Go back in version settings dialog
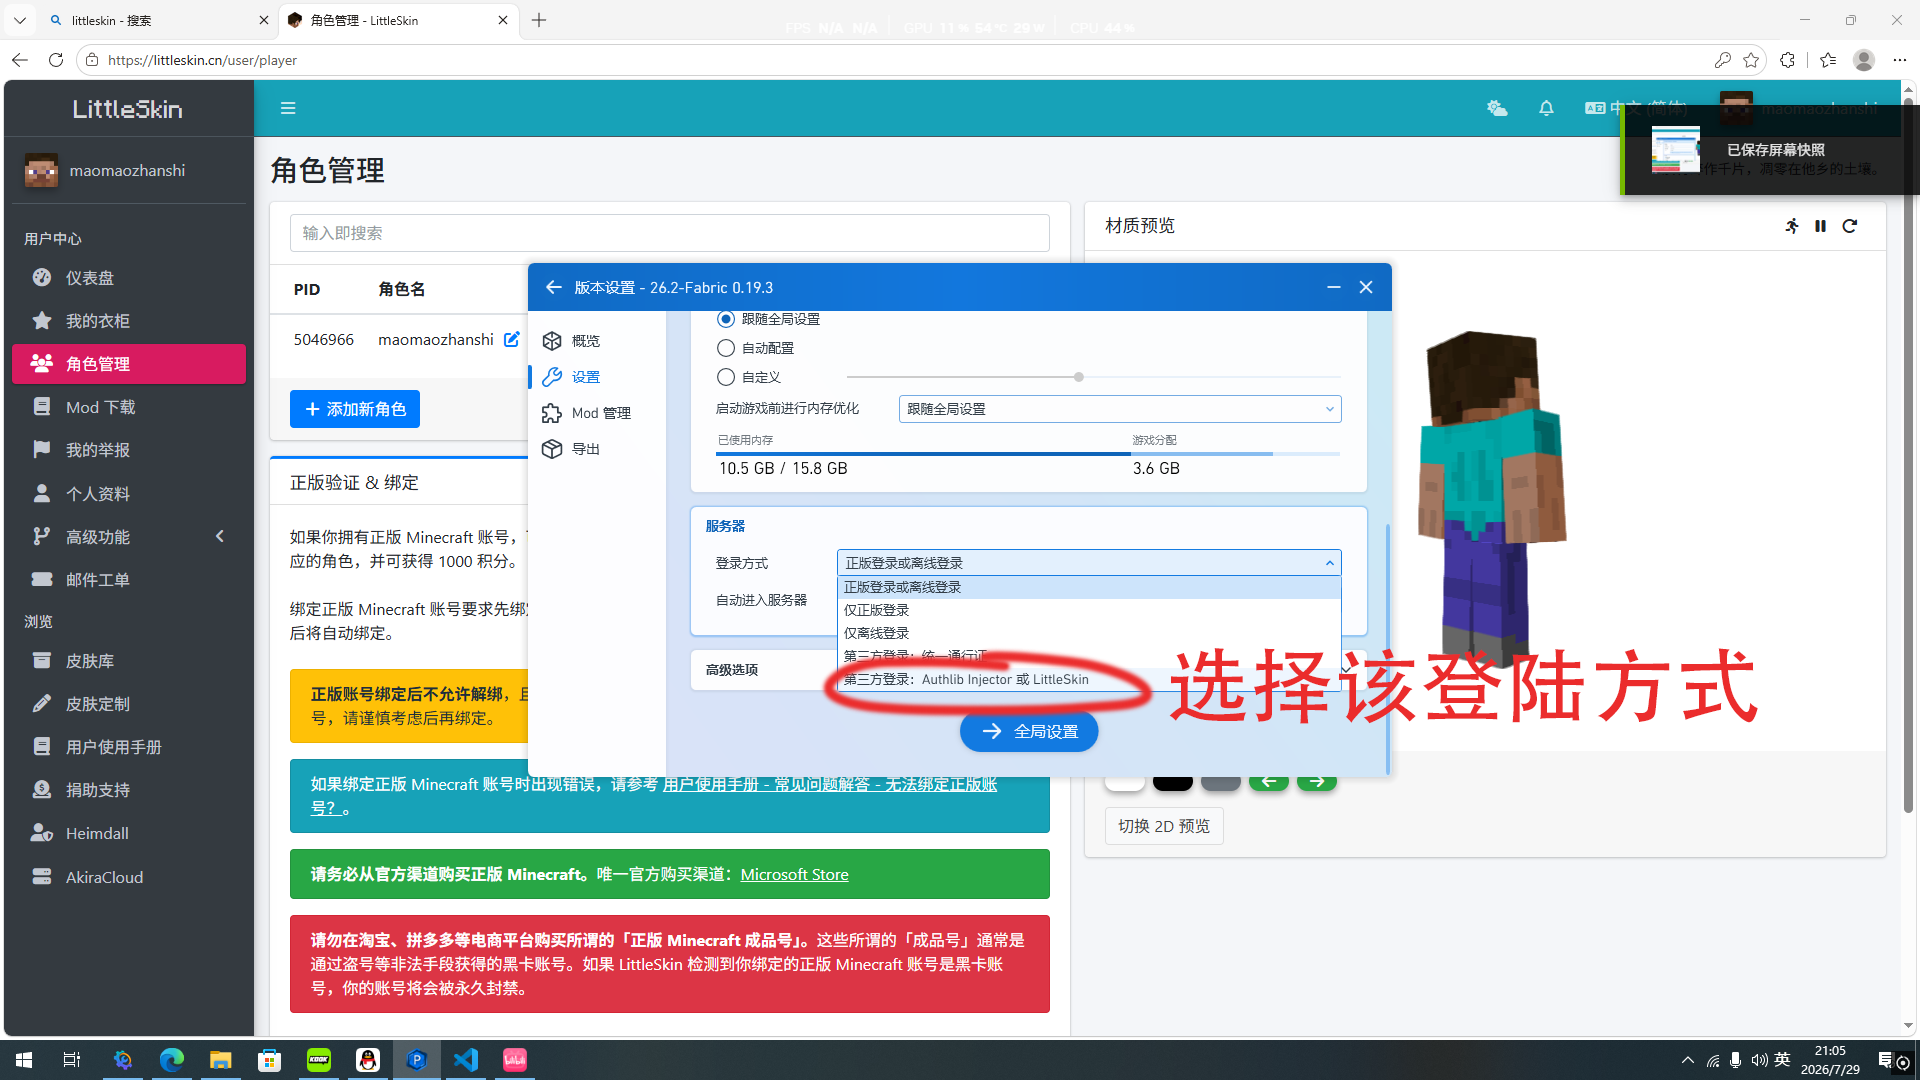The image size is (1920, 1080). [x=553, y=287]
